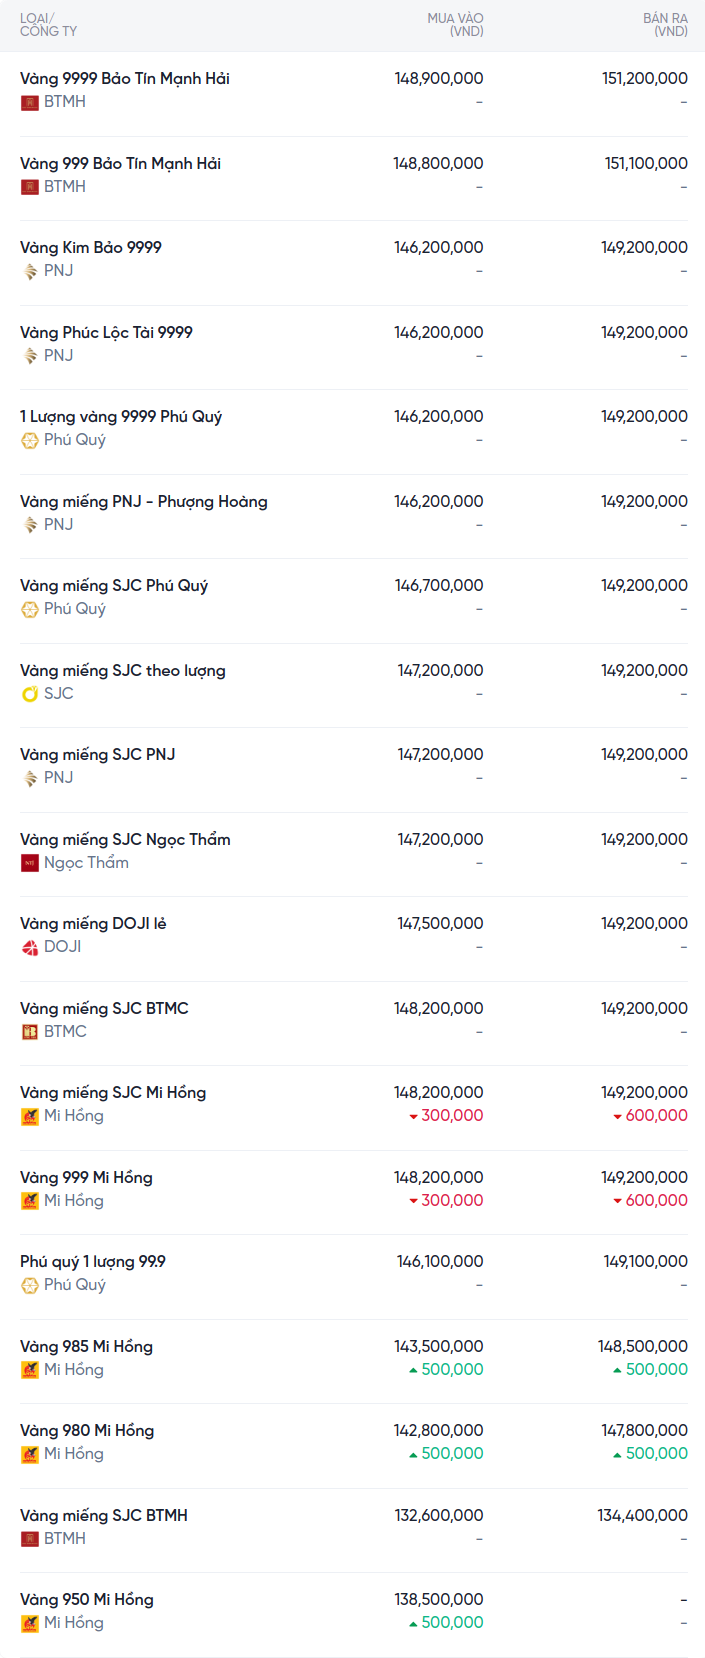Open Vàng 999 Bảo Tín Mạnh Hải row

120,163
